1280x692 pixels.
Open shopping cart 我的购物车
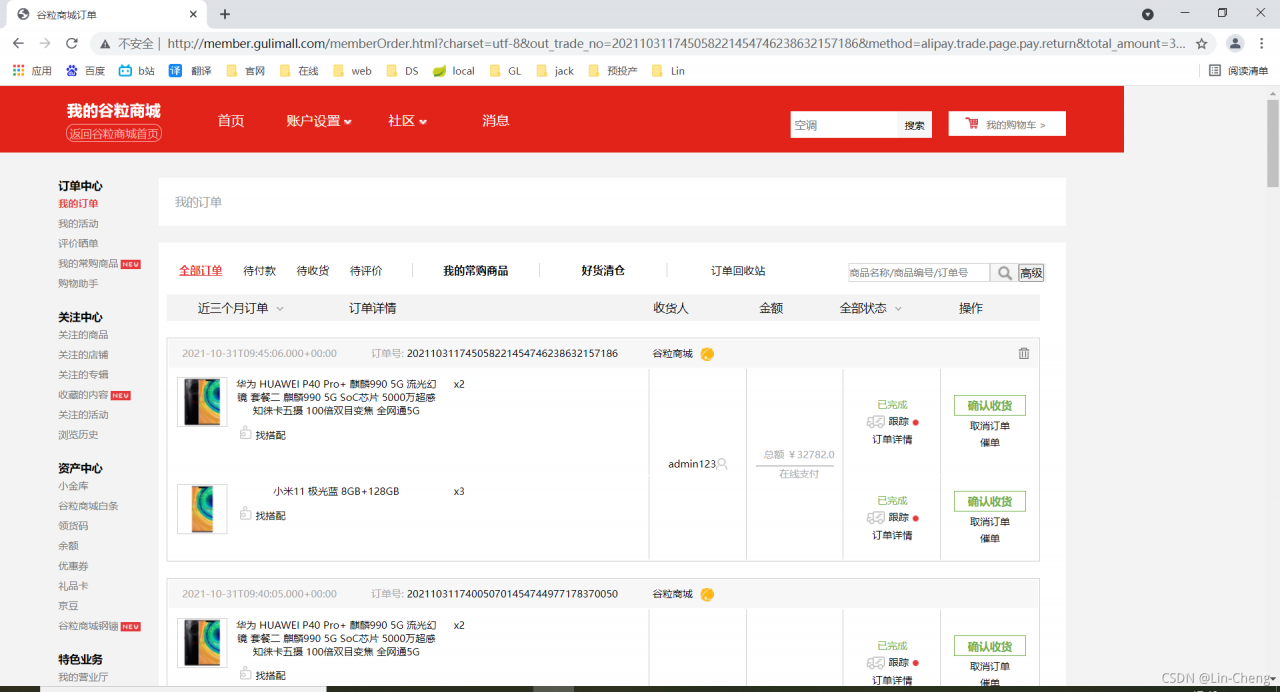click(1007, 124)
